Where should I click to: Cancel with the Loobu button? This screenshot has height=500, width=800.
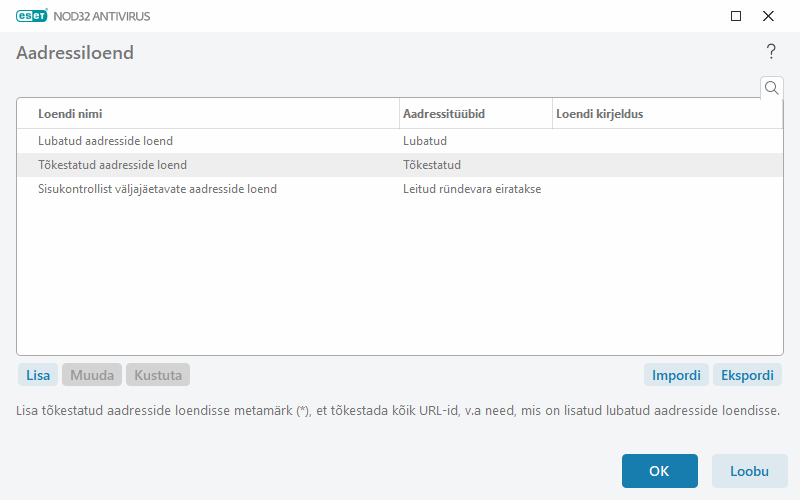(x=749, y=471)
